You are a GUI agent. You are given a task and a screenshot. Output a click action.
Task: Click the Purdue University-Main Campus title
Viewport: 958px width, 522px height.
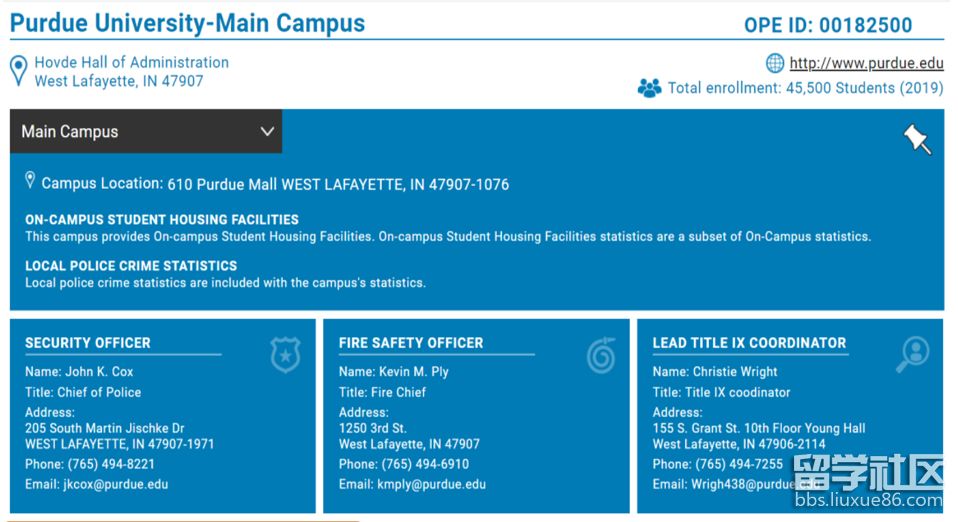point(188,23)
